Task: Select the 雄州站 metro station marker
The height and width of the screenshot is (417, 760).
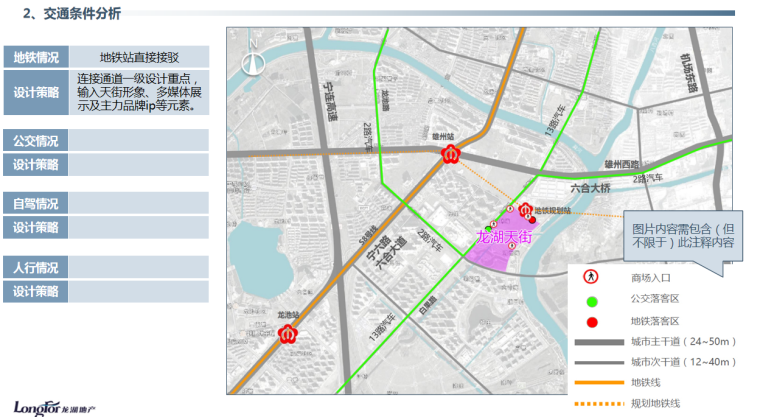Action: (451, 155)
